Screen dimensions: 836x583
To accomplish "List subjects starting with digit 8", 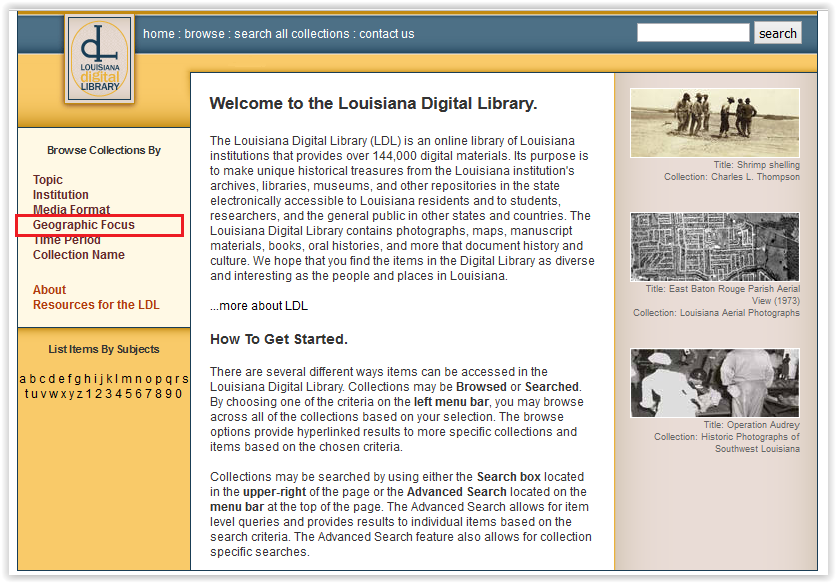I will point(159,394).
